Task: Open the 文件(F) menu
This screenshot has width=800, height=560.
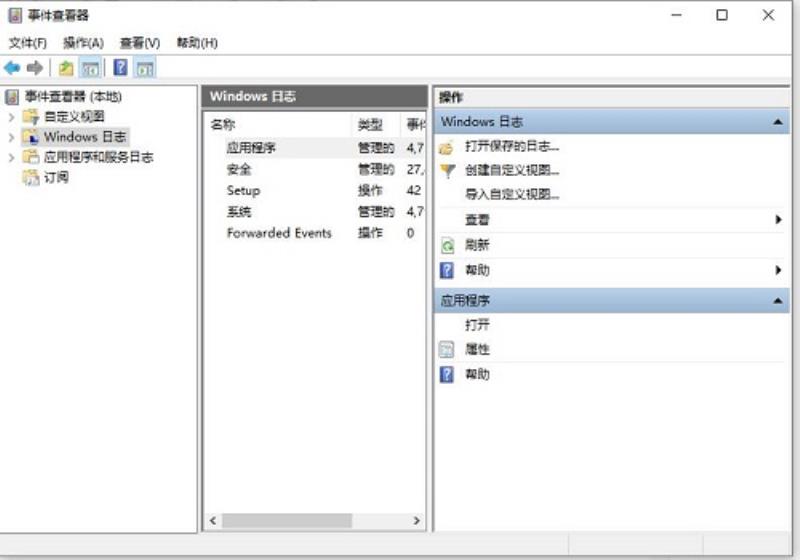Action: coord(28,43)
